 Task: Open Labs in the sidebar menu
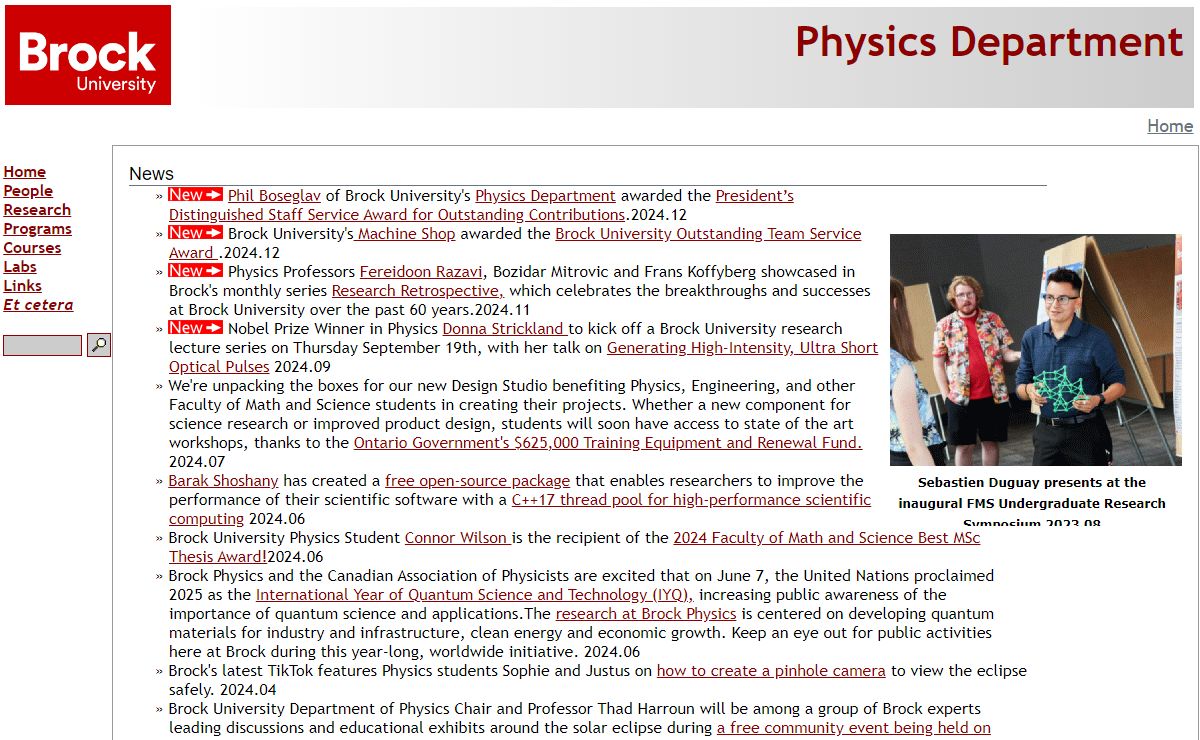tap(20, 267)
